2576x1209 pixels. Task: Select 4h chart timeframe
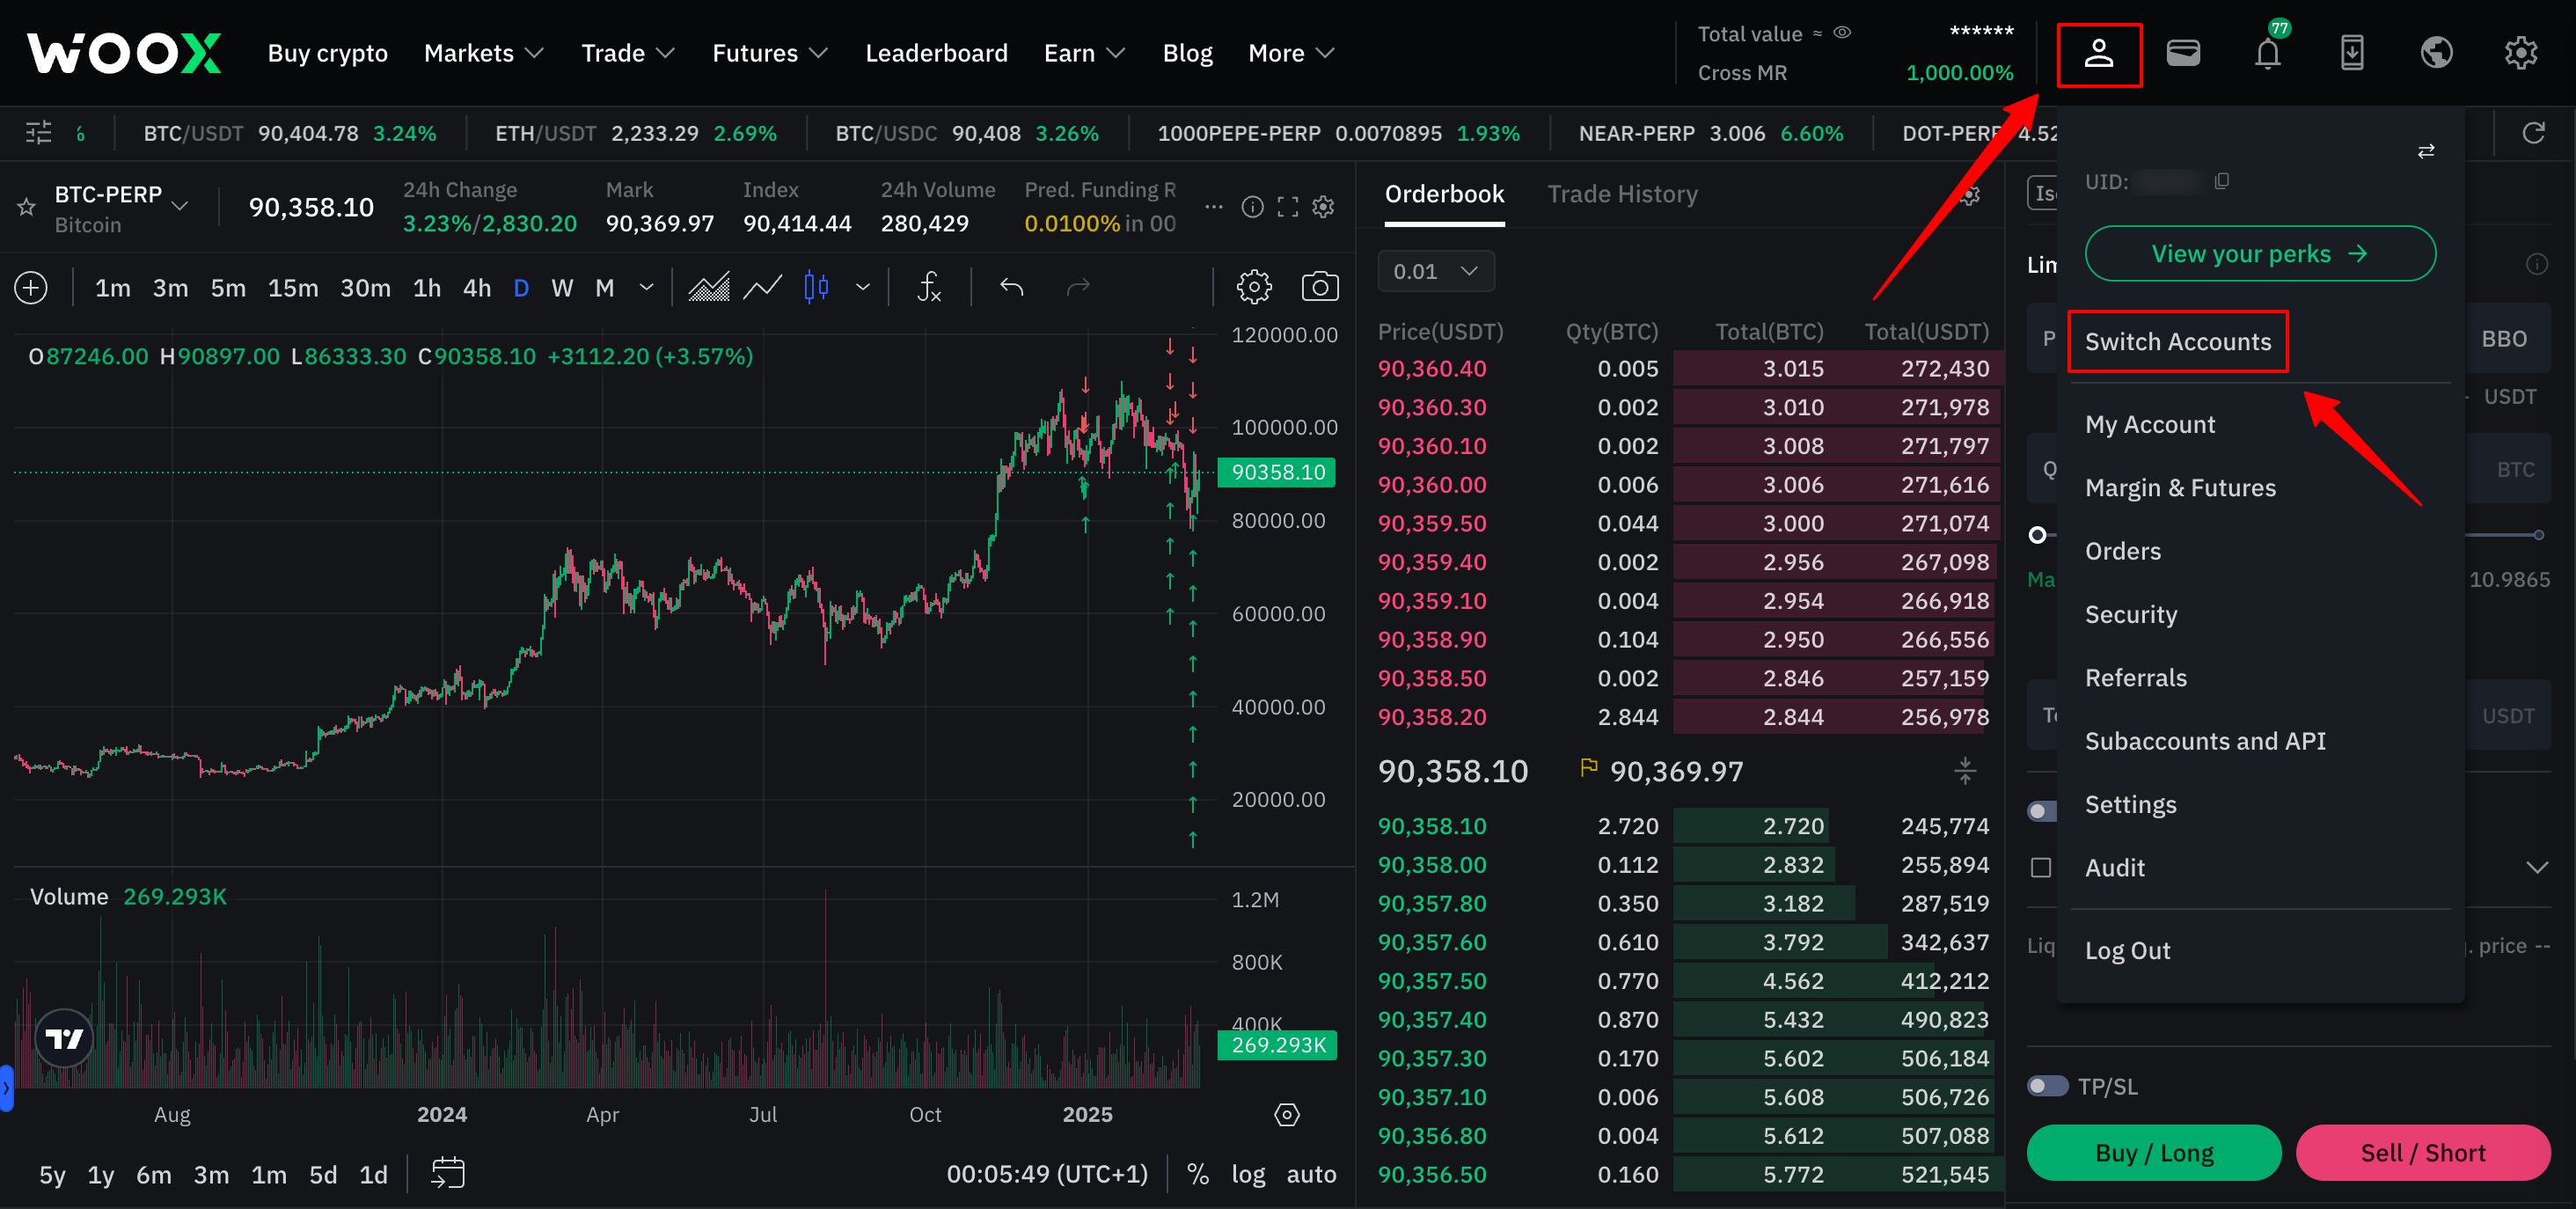tap(476, 288)
